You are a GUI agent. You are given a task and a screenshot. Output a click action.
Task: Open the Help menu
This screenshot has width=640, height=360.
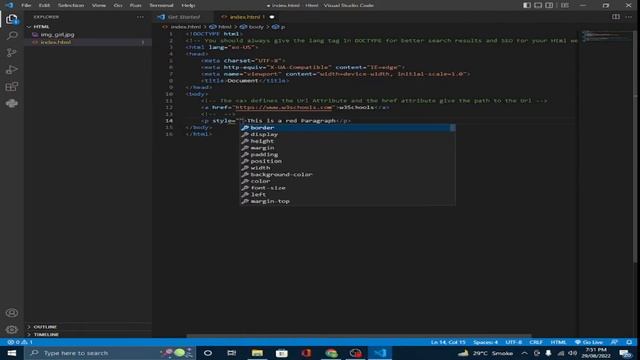coord(188,5)
